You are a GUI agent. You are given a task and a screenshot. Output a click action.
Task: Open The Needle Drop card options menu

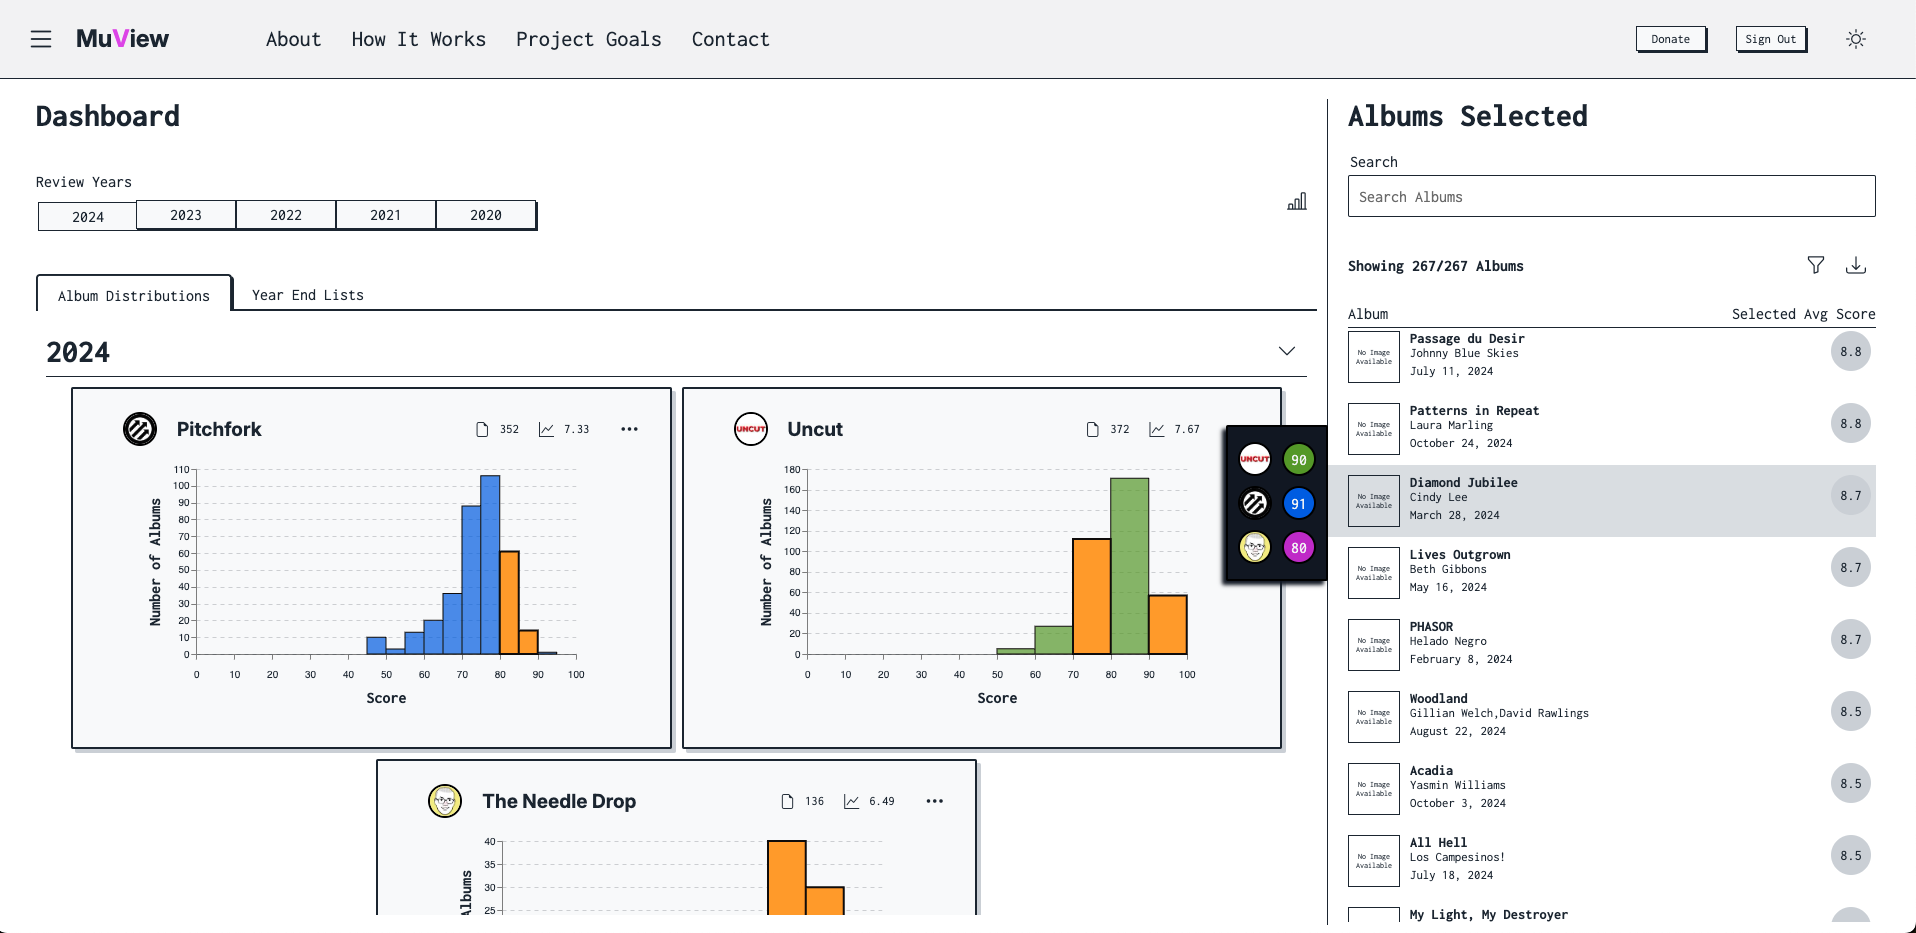[x=934, y=801]
